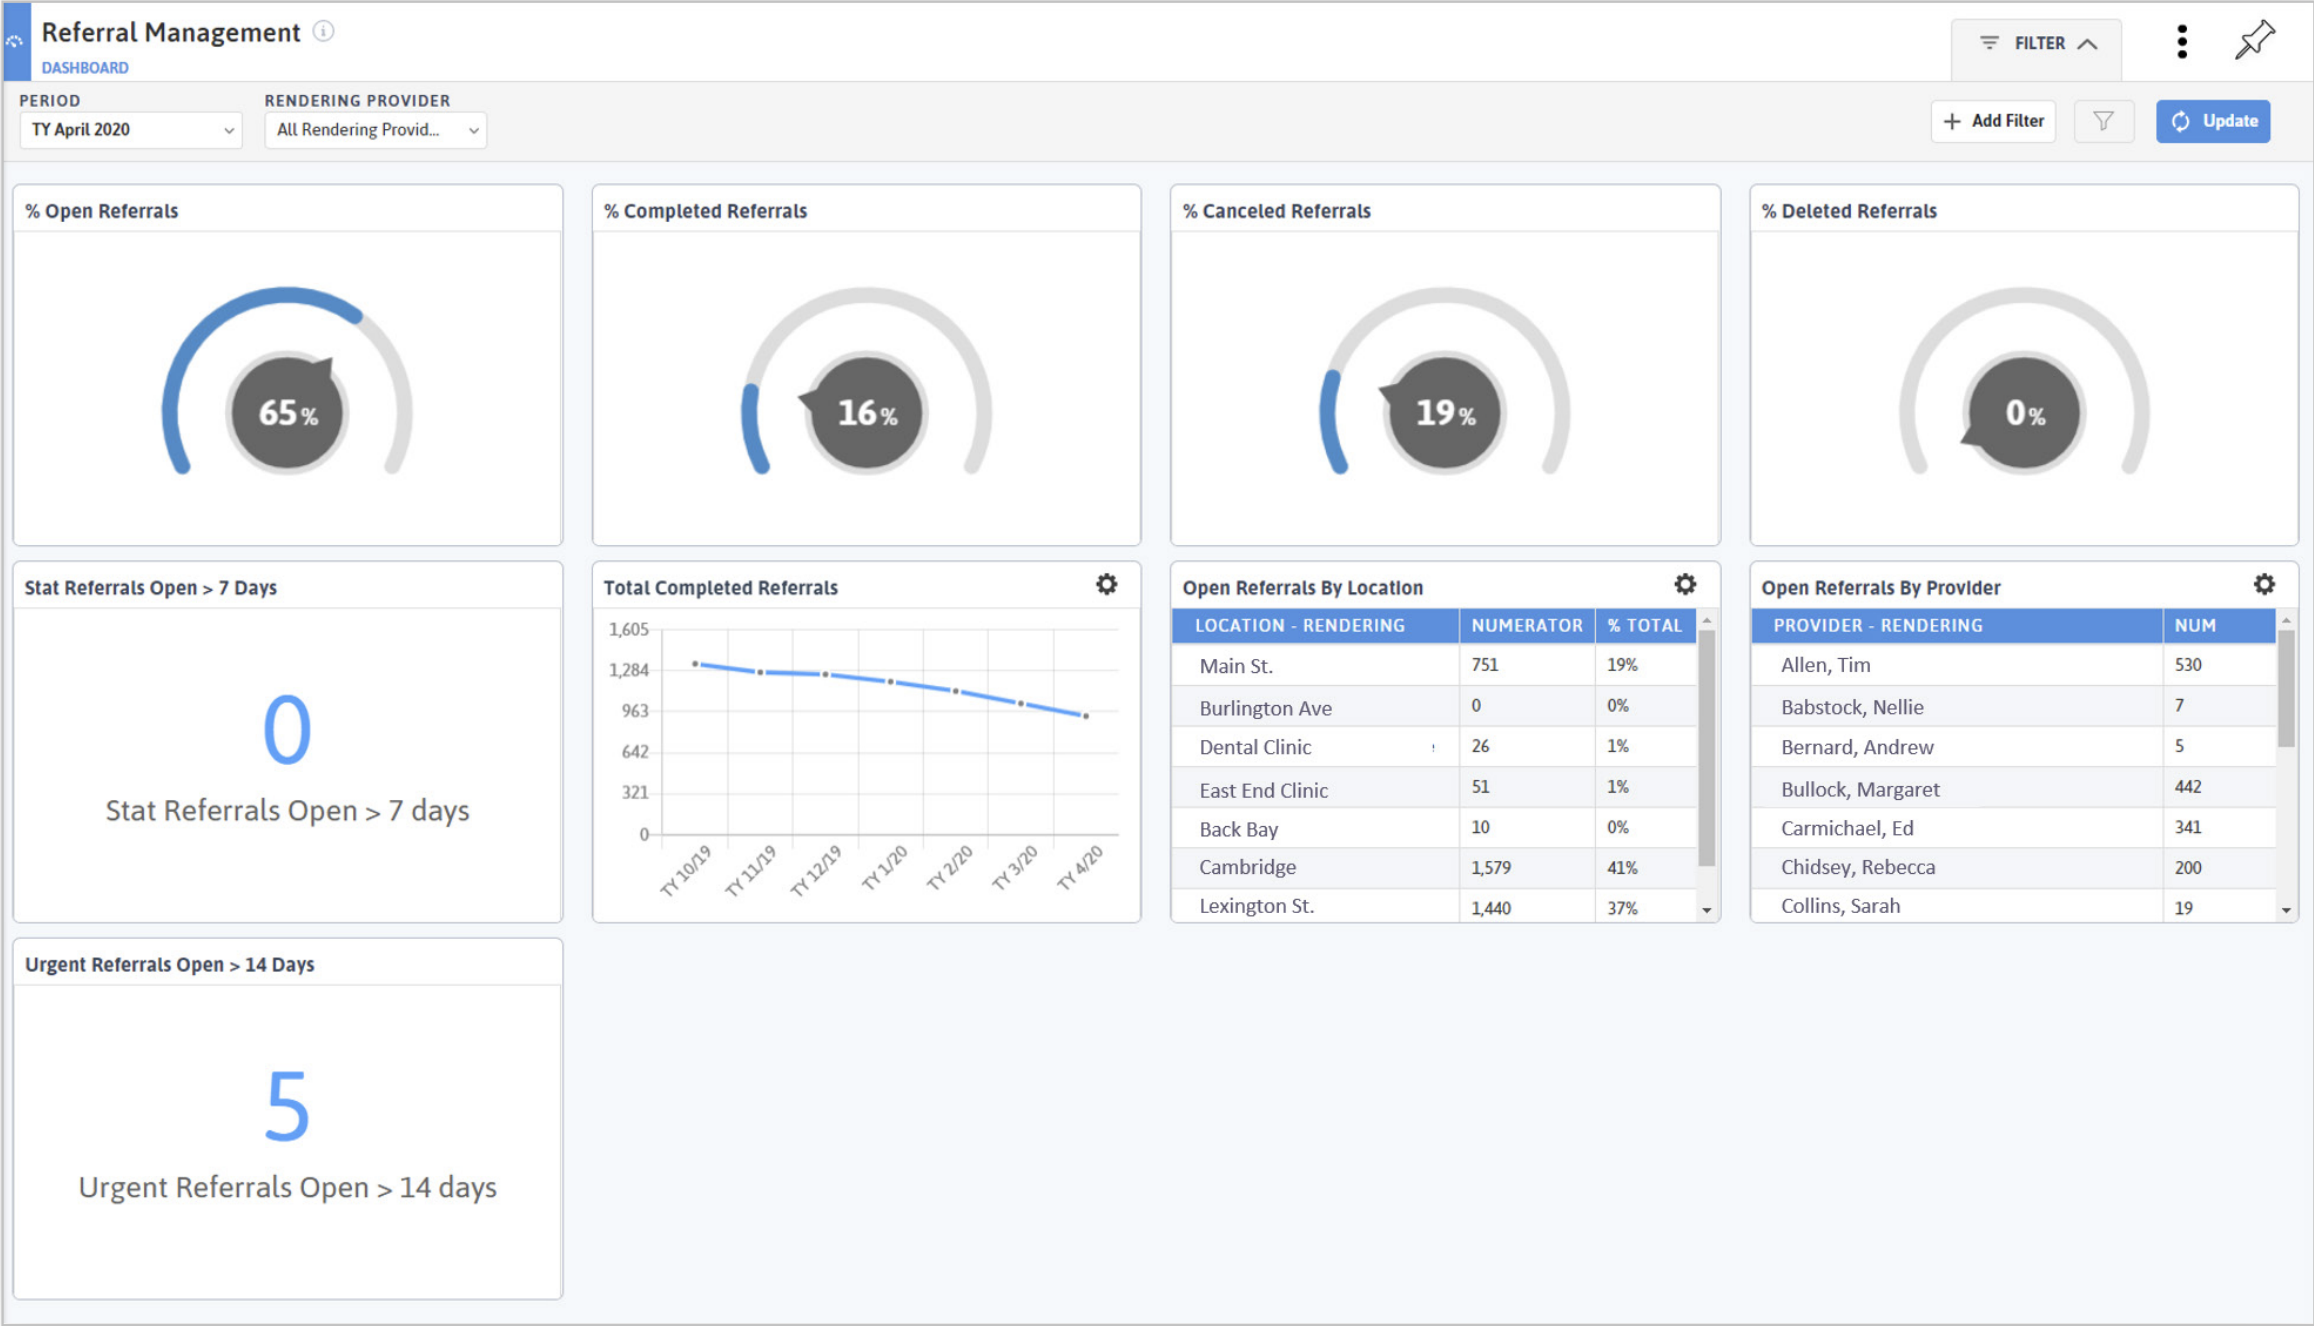Select provider Babstock, Nellie
This screenshot has height=1326, width=2314.
2014,706
